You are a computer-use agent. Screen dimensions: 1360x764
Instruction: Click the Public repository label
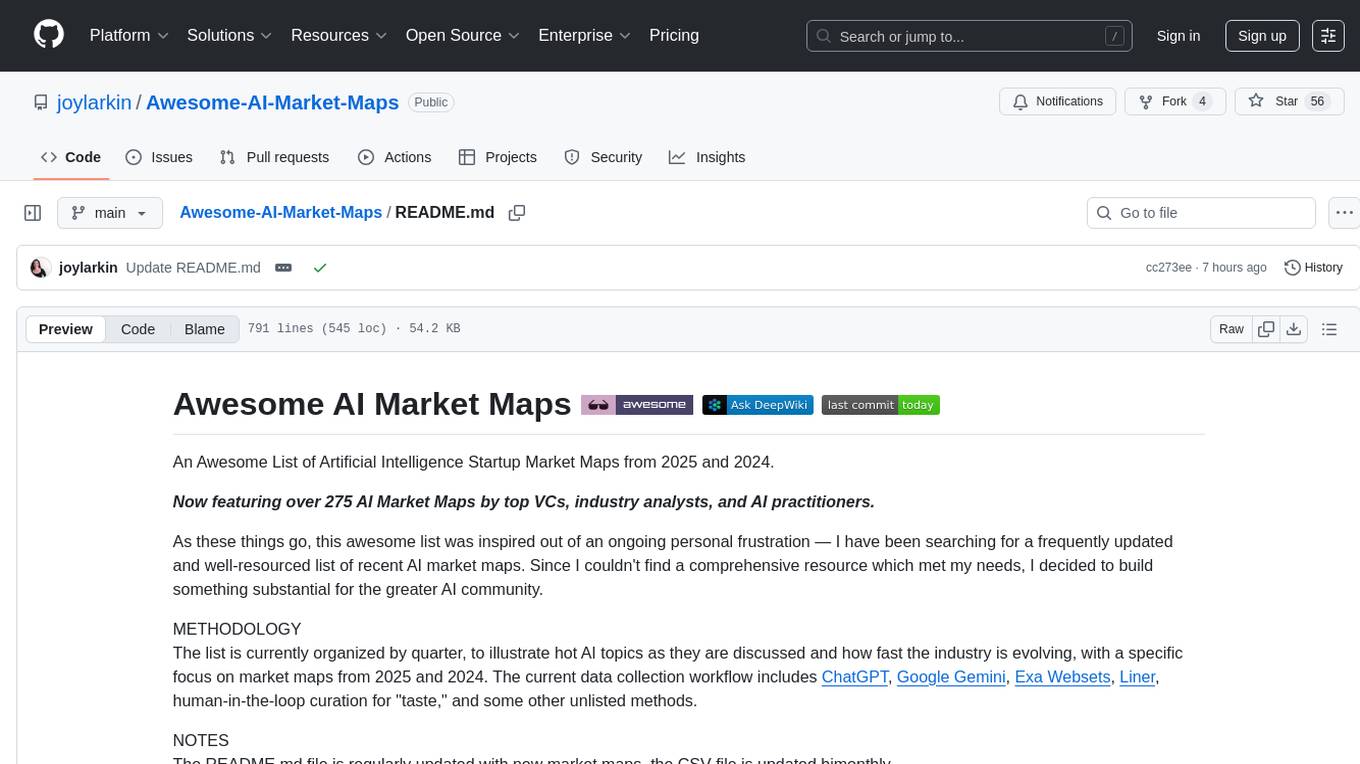coord(431,102)
